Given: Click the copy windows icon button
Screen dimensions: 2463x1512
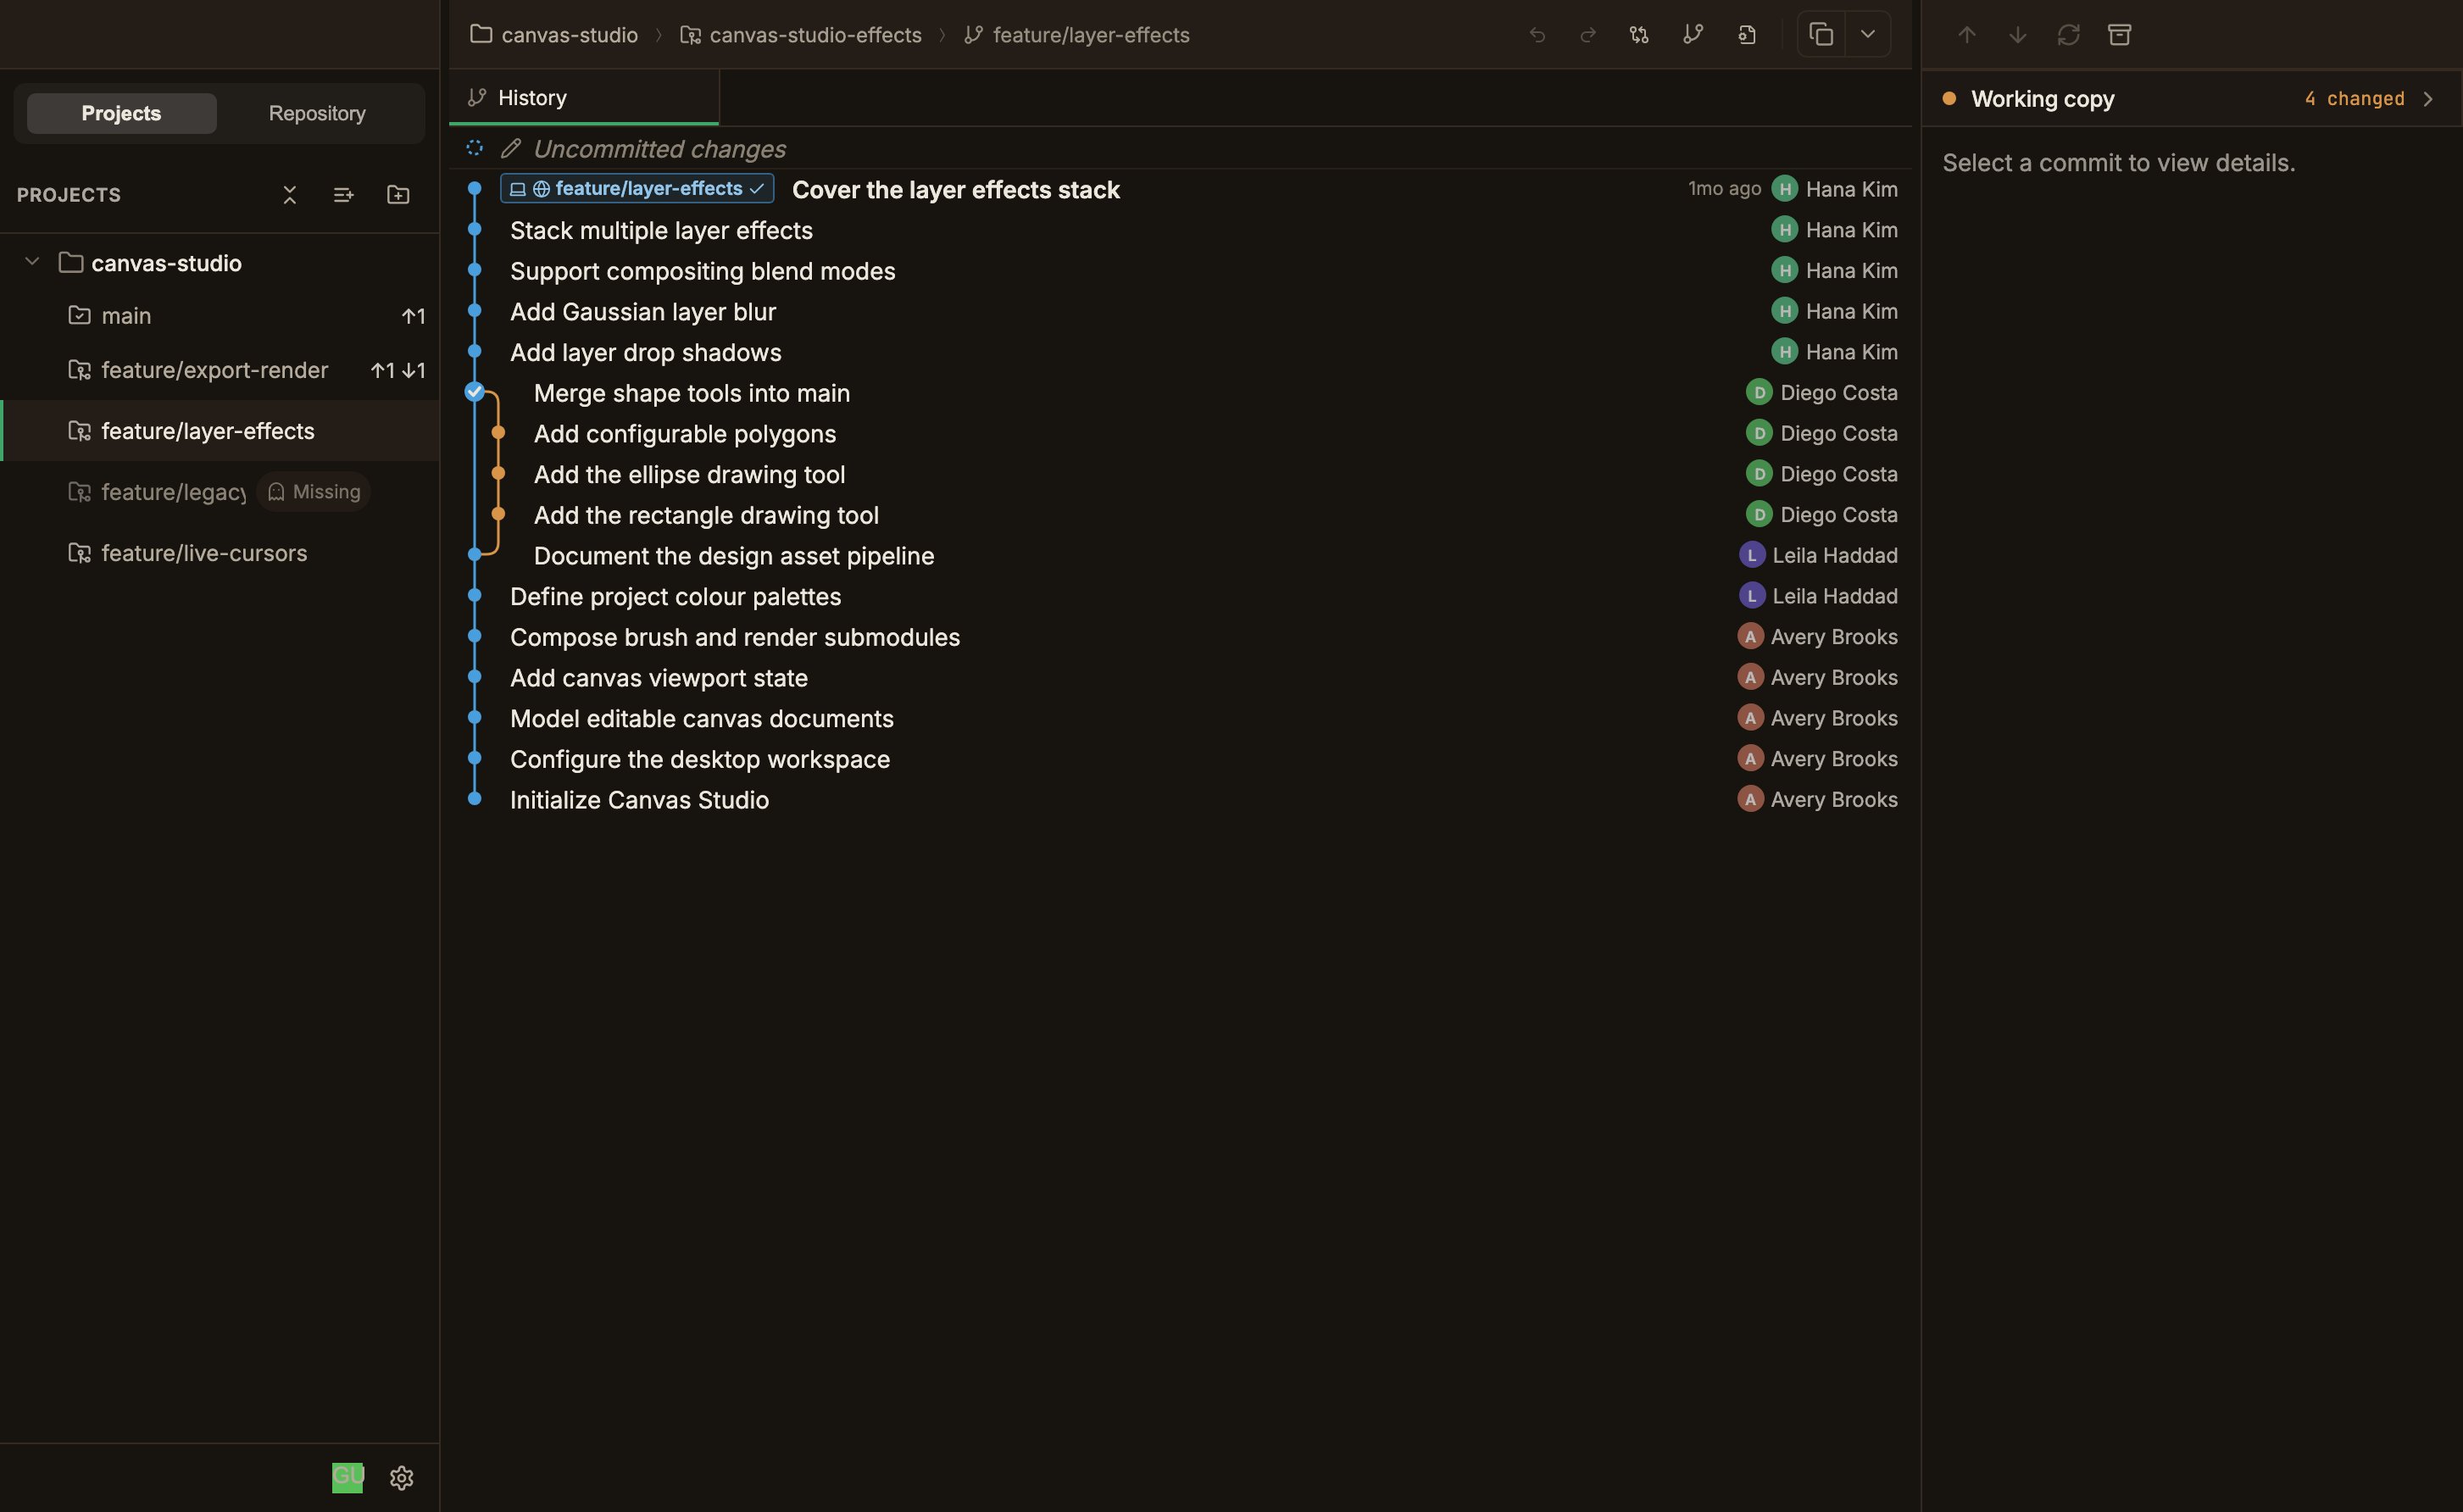Looking at the screenshot, I should point(1821,35).
